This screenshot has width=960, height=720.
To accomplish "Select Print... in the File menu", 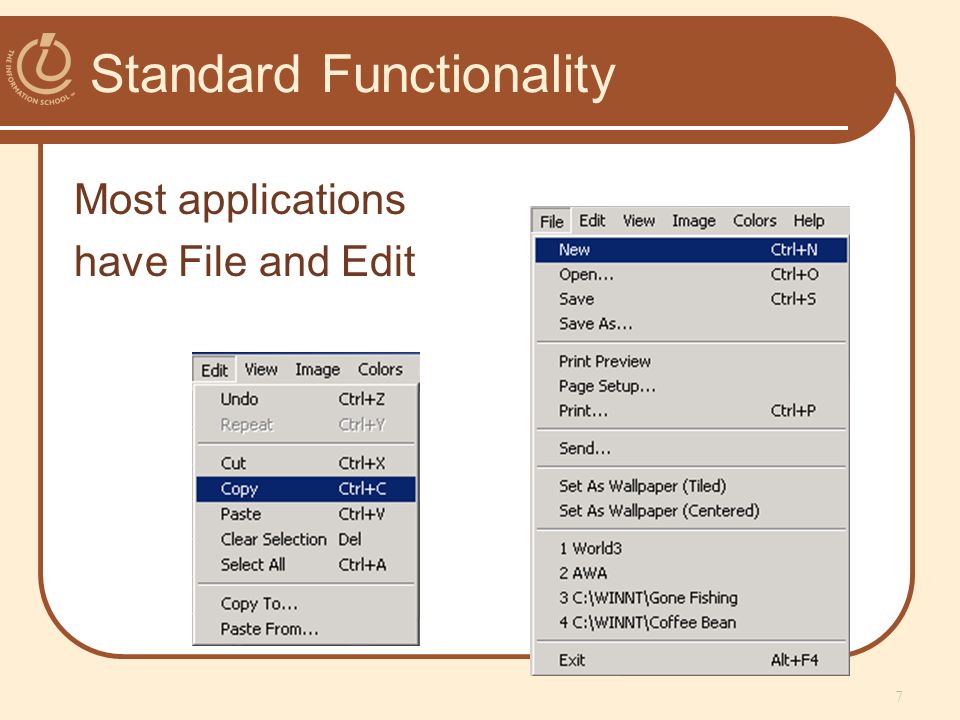I will pos(691,411).
